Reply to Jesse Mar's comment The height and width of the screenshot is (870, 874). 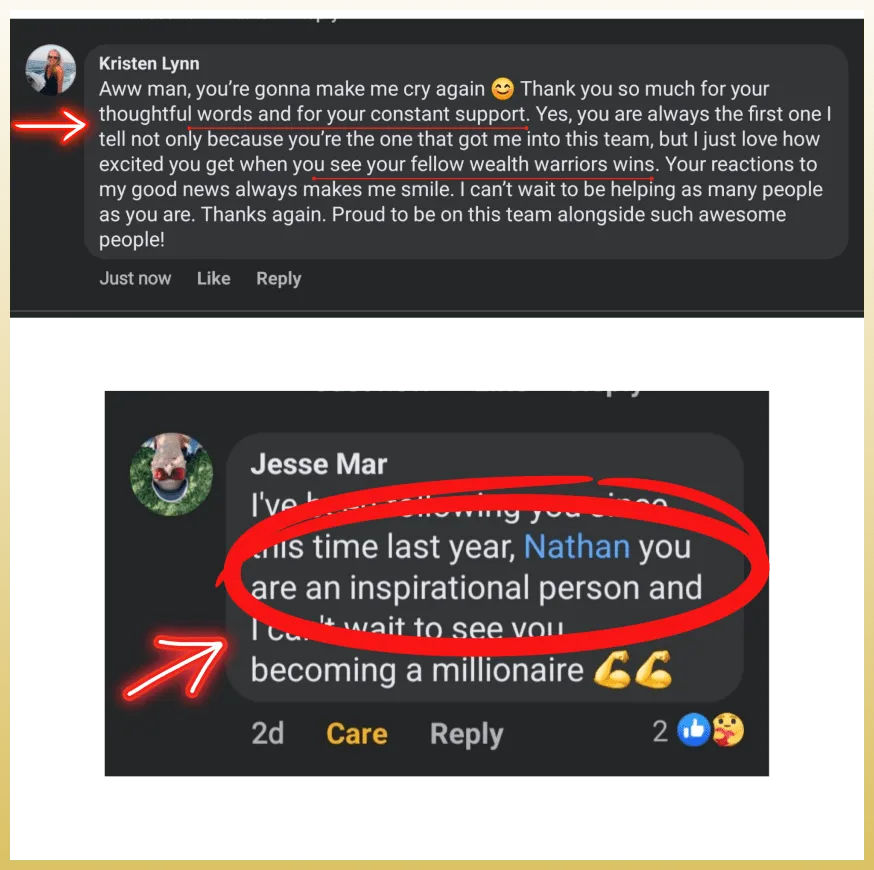[467, 734]
